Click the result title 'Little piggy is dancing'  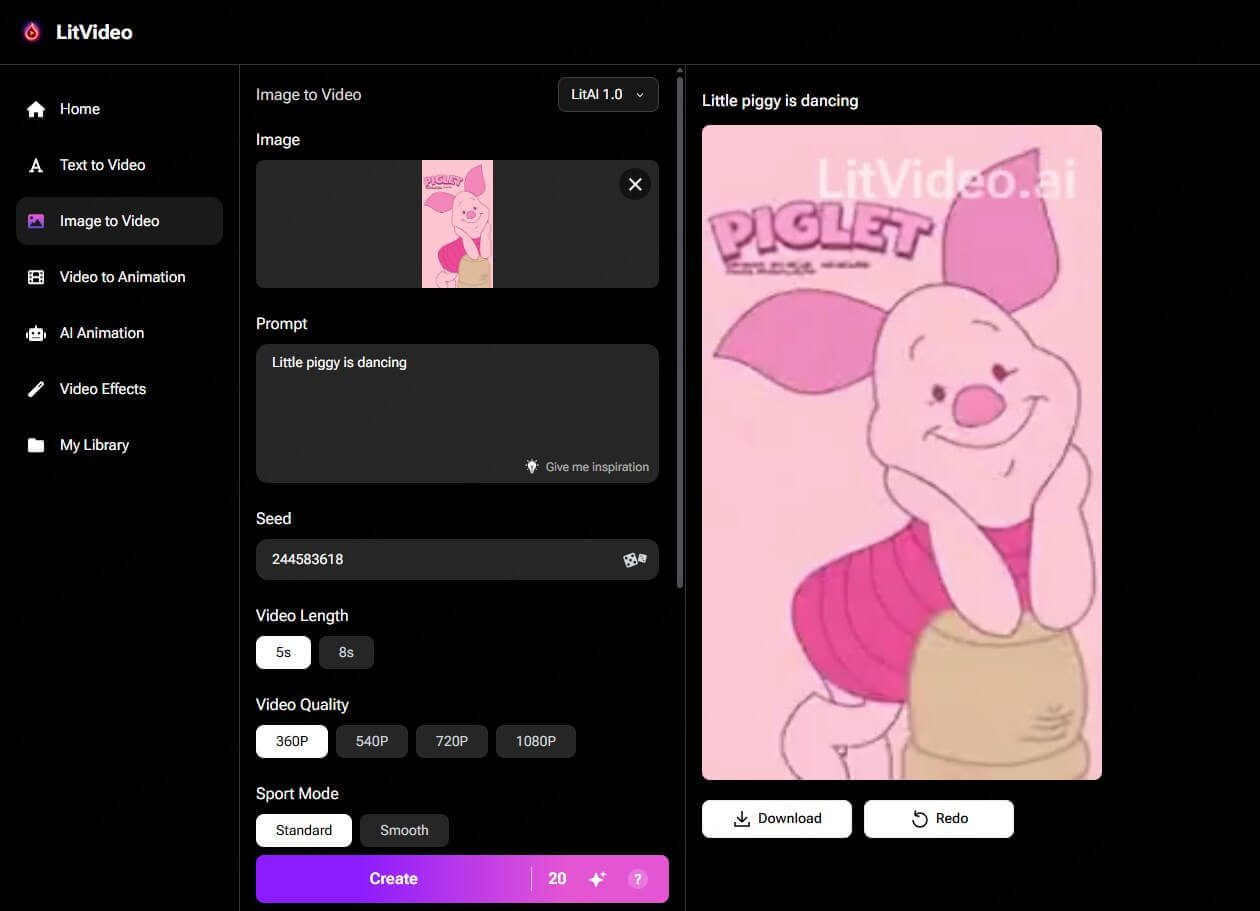coord(780,100)
